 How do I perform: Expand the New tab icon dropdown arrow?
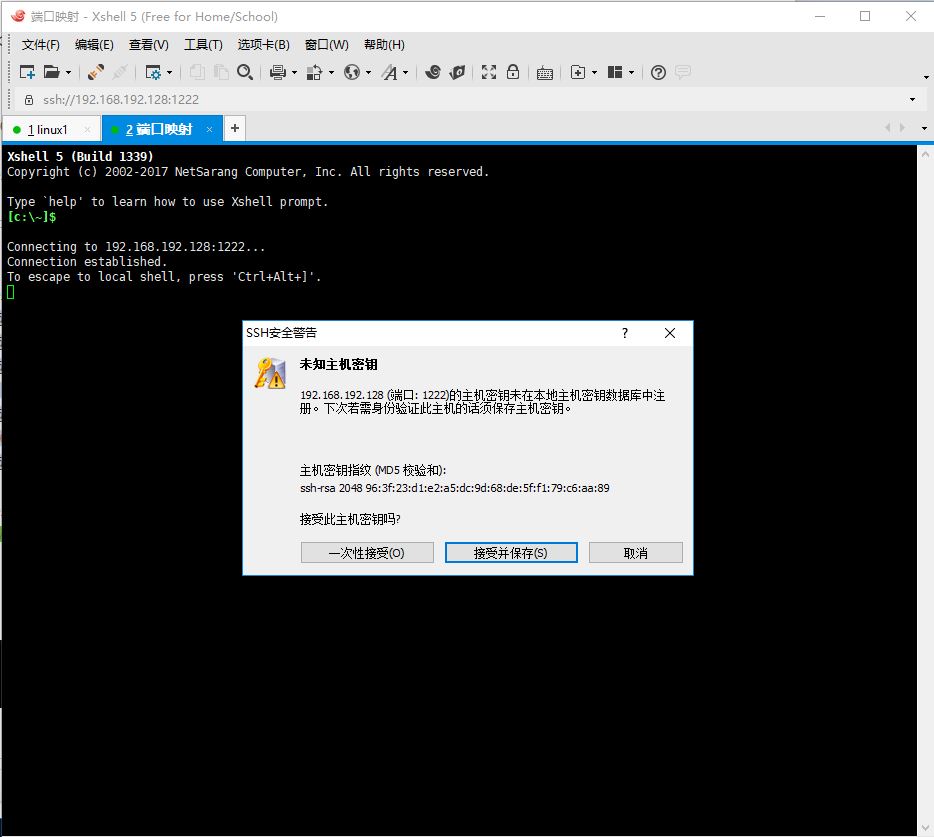pyautogui.click(x=594, y=73)
